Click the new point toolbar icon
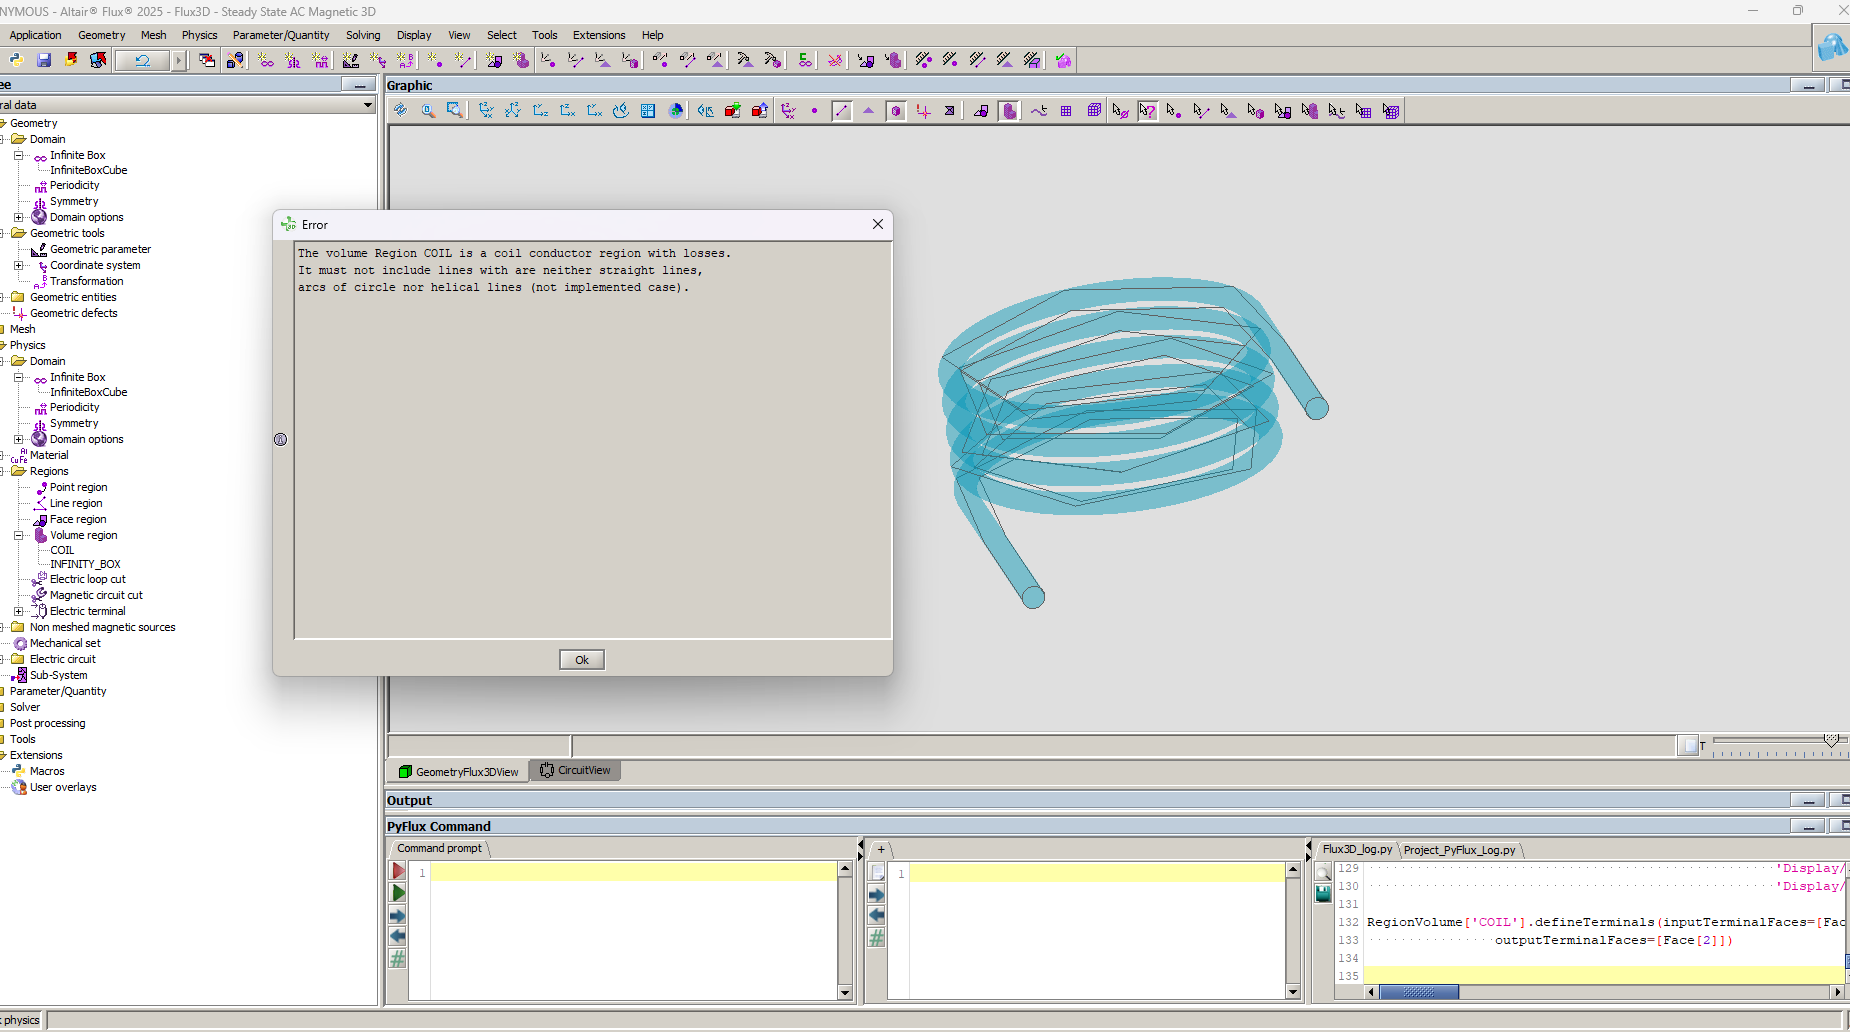1850x1032 pixels. pyautogui.click(x=434, y=60)
